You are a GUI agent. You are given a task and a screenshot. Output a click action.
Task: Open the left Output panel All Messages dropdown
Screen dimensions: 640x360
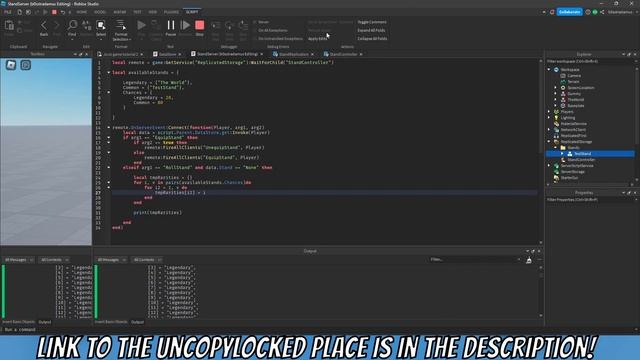[19, 260]
